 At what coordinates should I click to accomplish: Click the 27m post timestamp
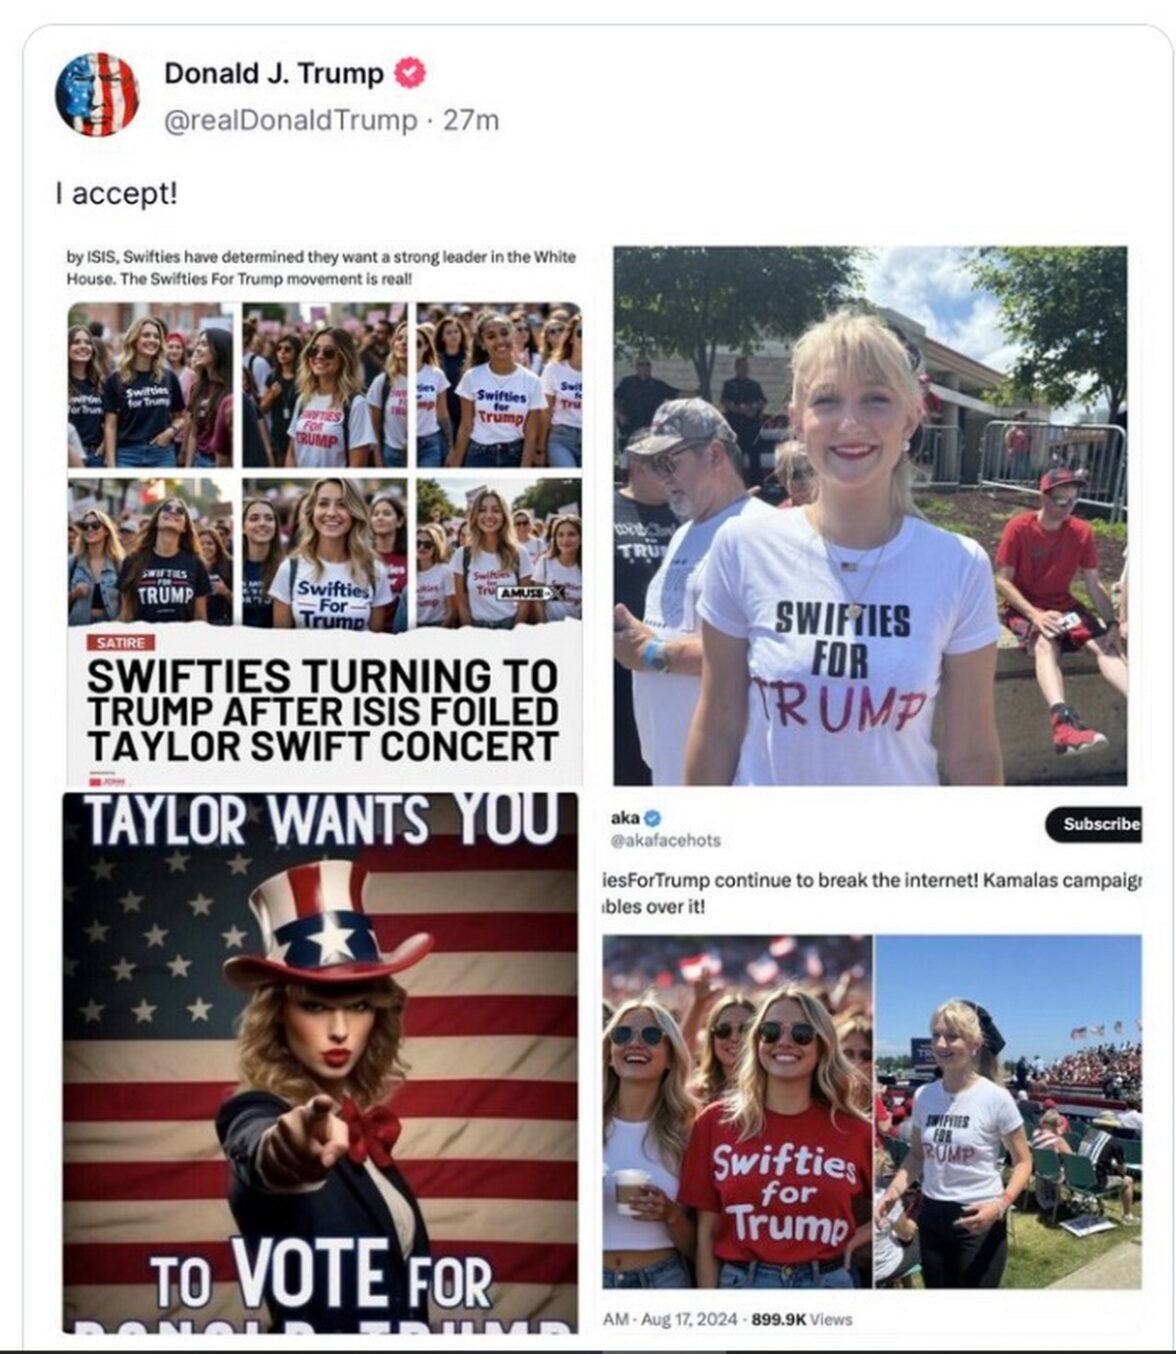(471, 120)
